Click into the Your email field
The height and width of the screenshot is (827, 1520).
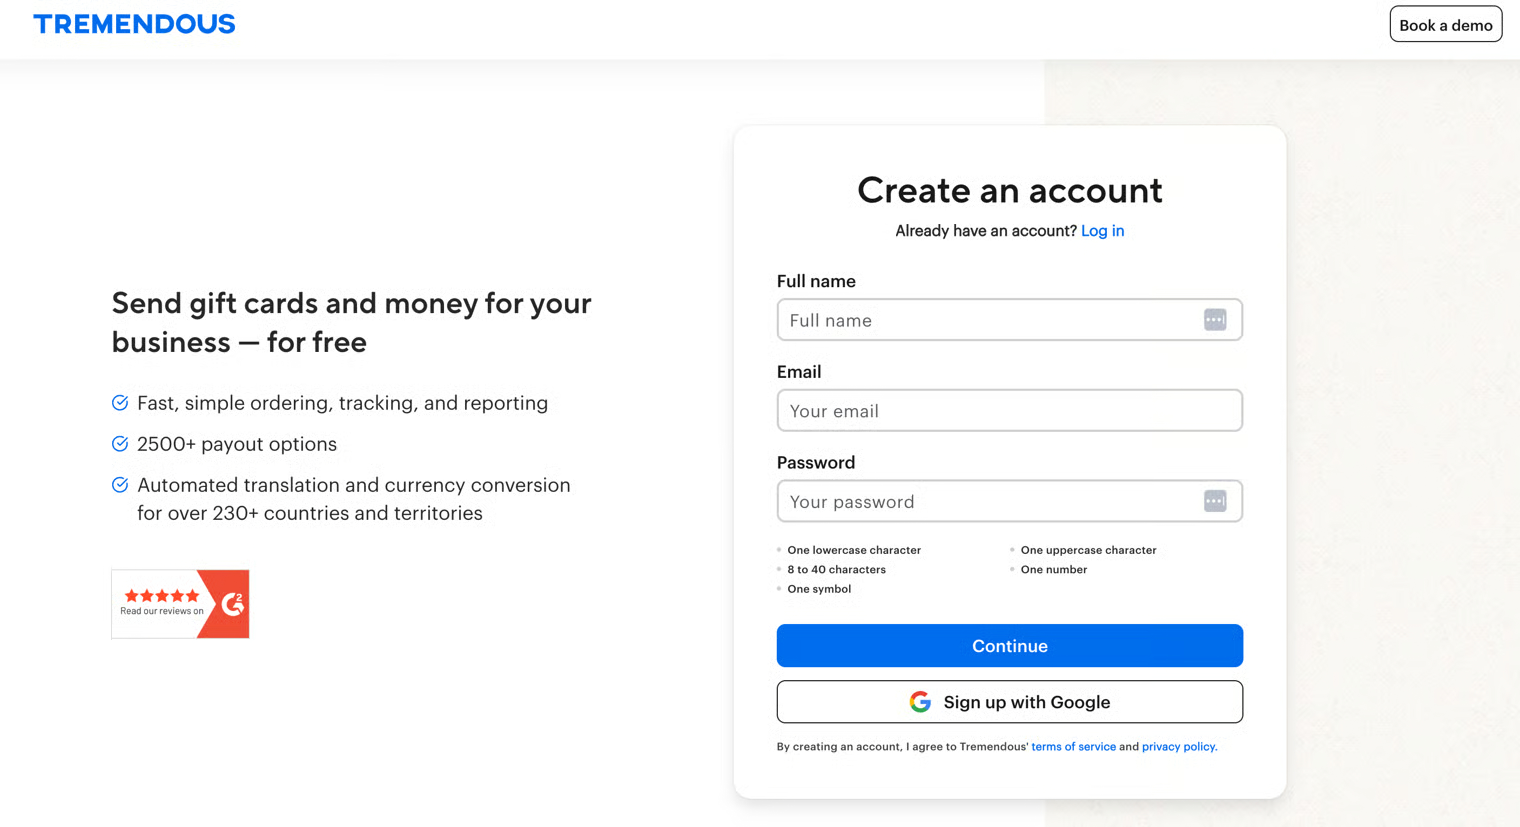pos(1009,411)
